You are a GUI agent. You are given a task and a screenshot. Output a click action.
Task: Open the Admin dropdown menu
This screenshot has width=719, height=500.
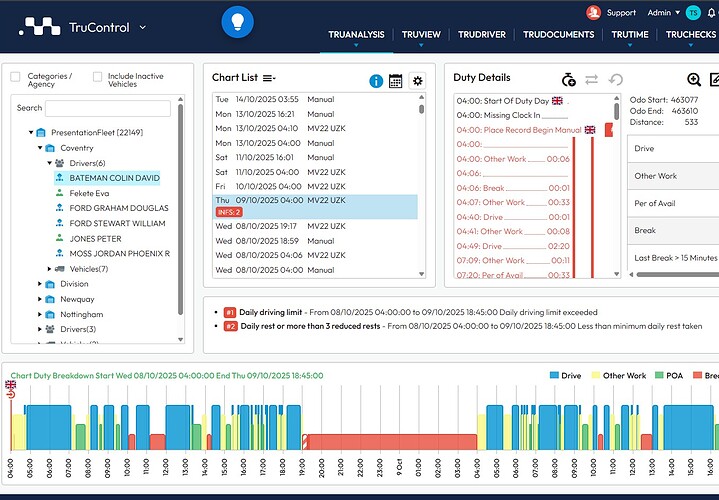pyautogui.click(x=663, y=13)
